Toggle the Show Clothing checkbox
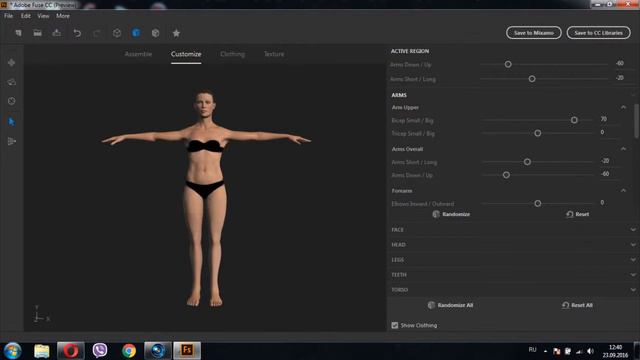The width and height of the screenshot is (640, 360). tap(395, 325)
